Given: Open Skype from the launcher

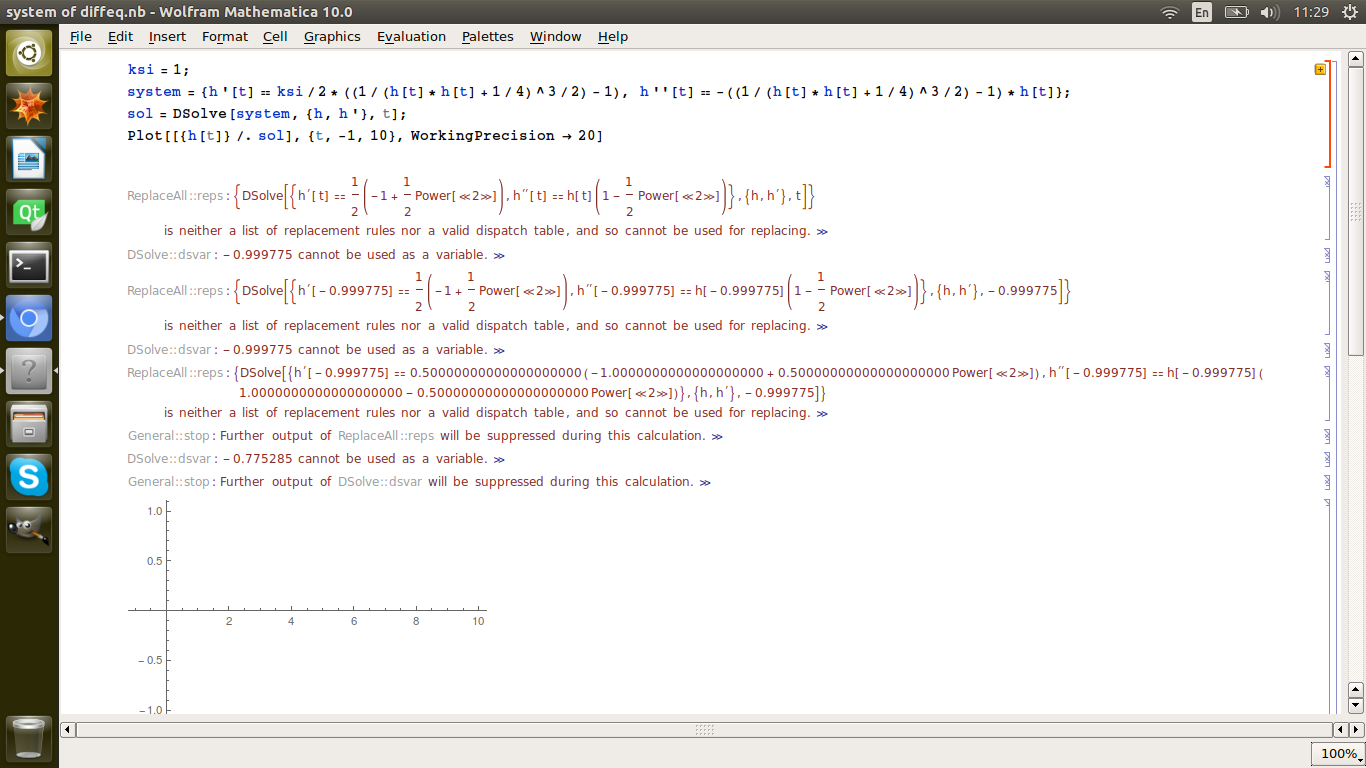Looking at the screenshot, I should (29, 477).
